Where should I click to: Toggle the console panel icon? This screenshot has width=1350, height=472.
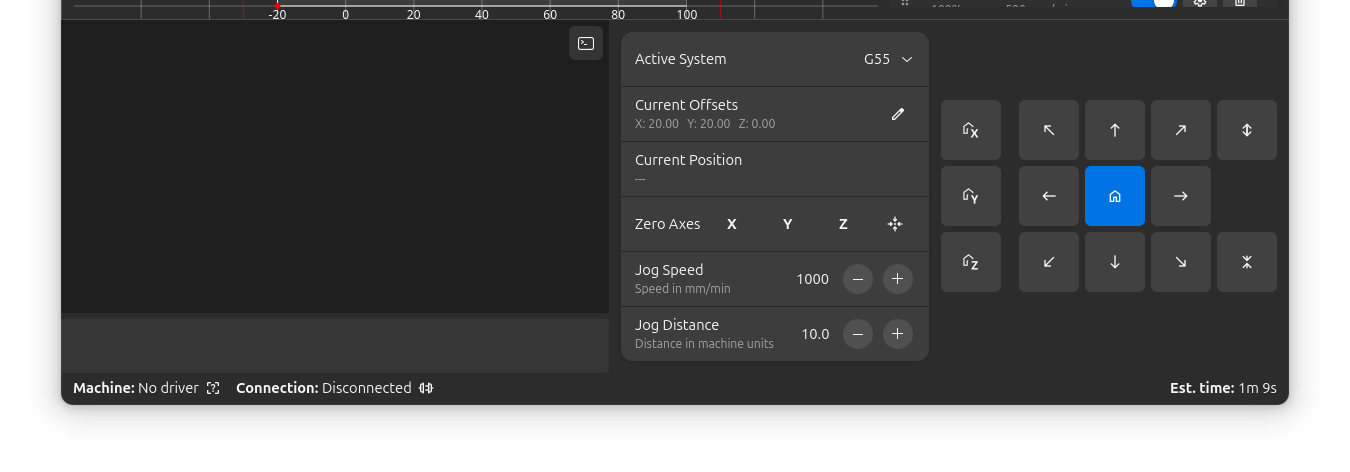coord(586,43)
